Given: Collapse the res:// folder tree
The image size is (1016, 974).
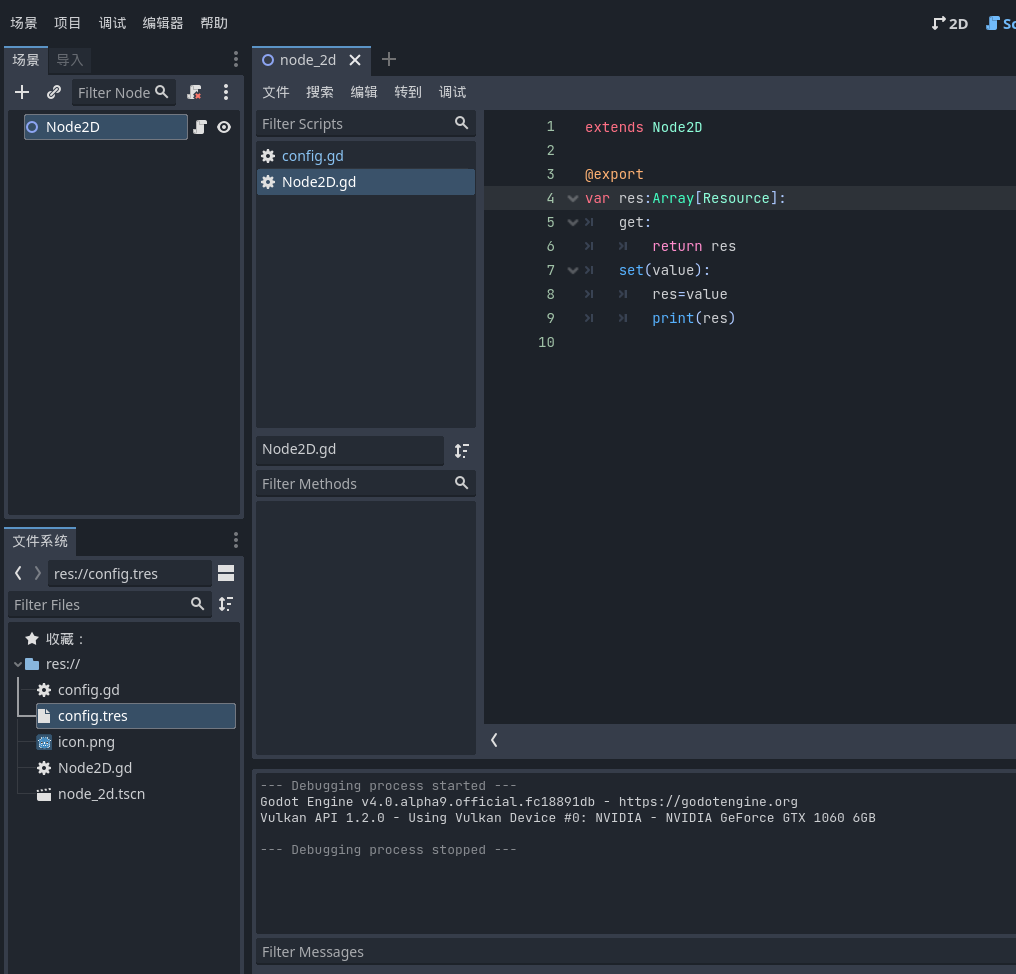Looking at the screenshot, I should tap(18, 664).
